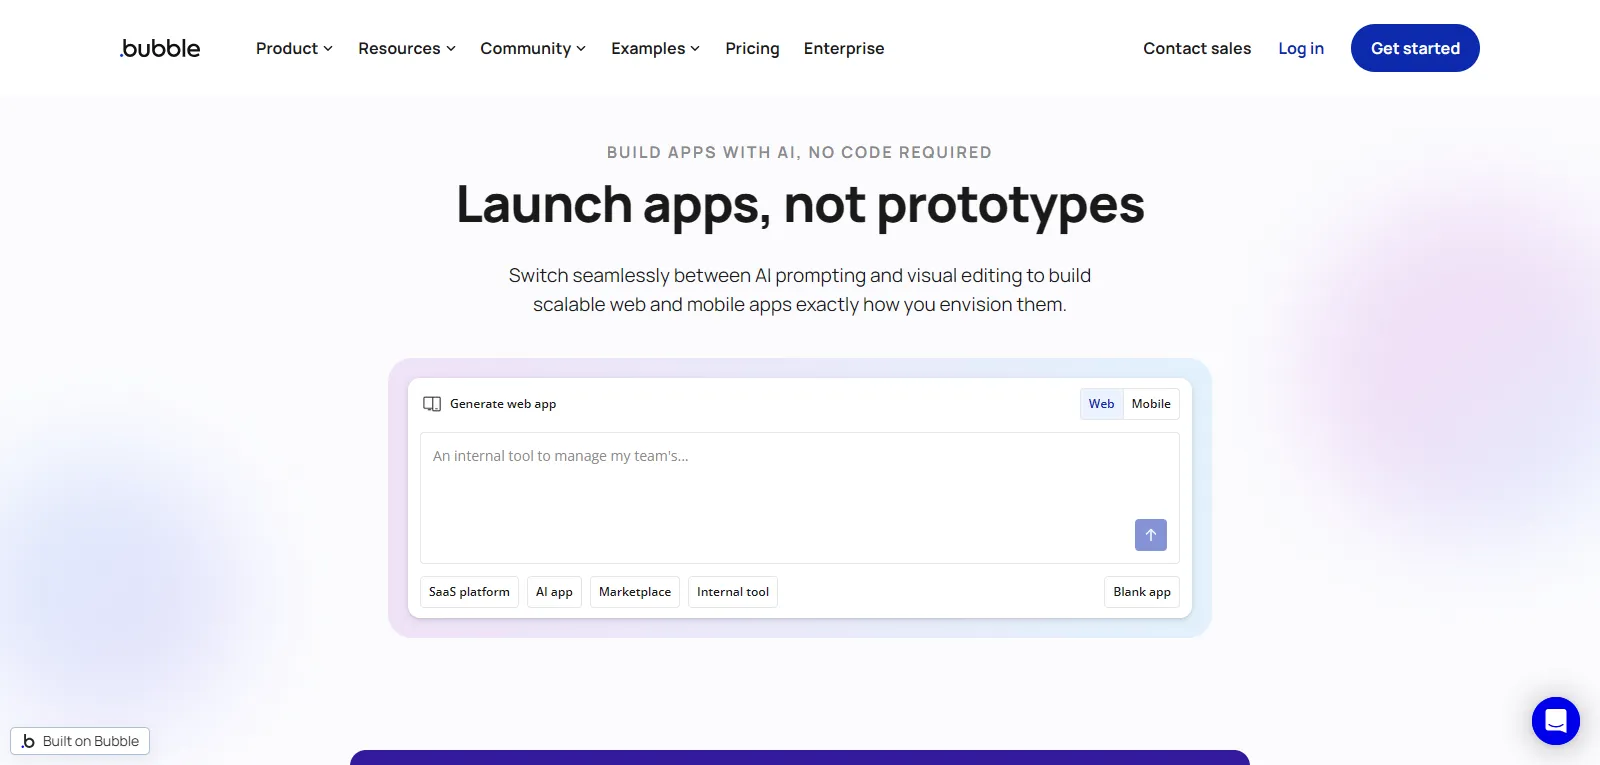Viewport: 1600px width, 765px height.
Task: Open the Enterprise page
Action: tap(844, 48)
